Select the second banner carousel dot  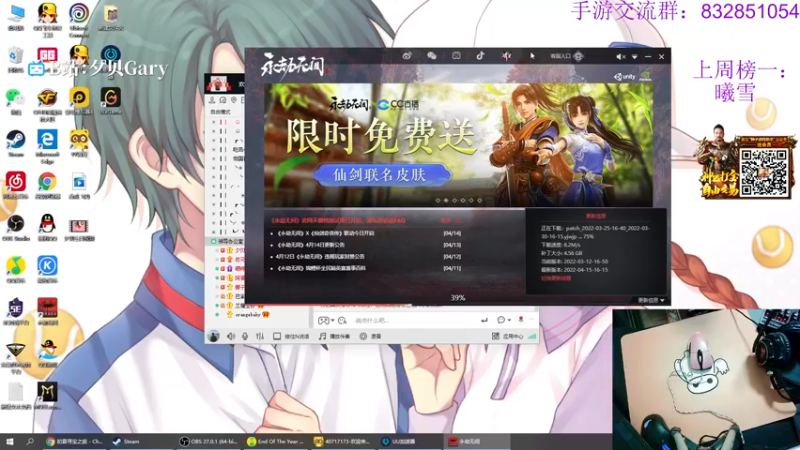click(446, 201)
